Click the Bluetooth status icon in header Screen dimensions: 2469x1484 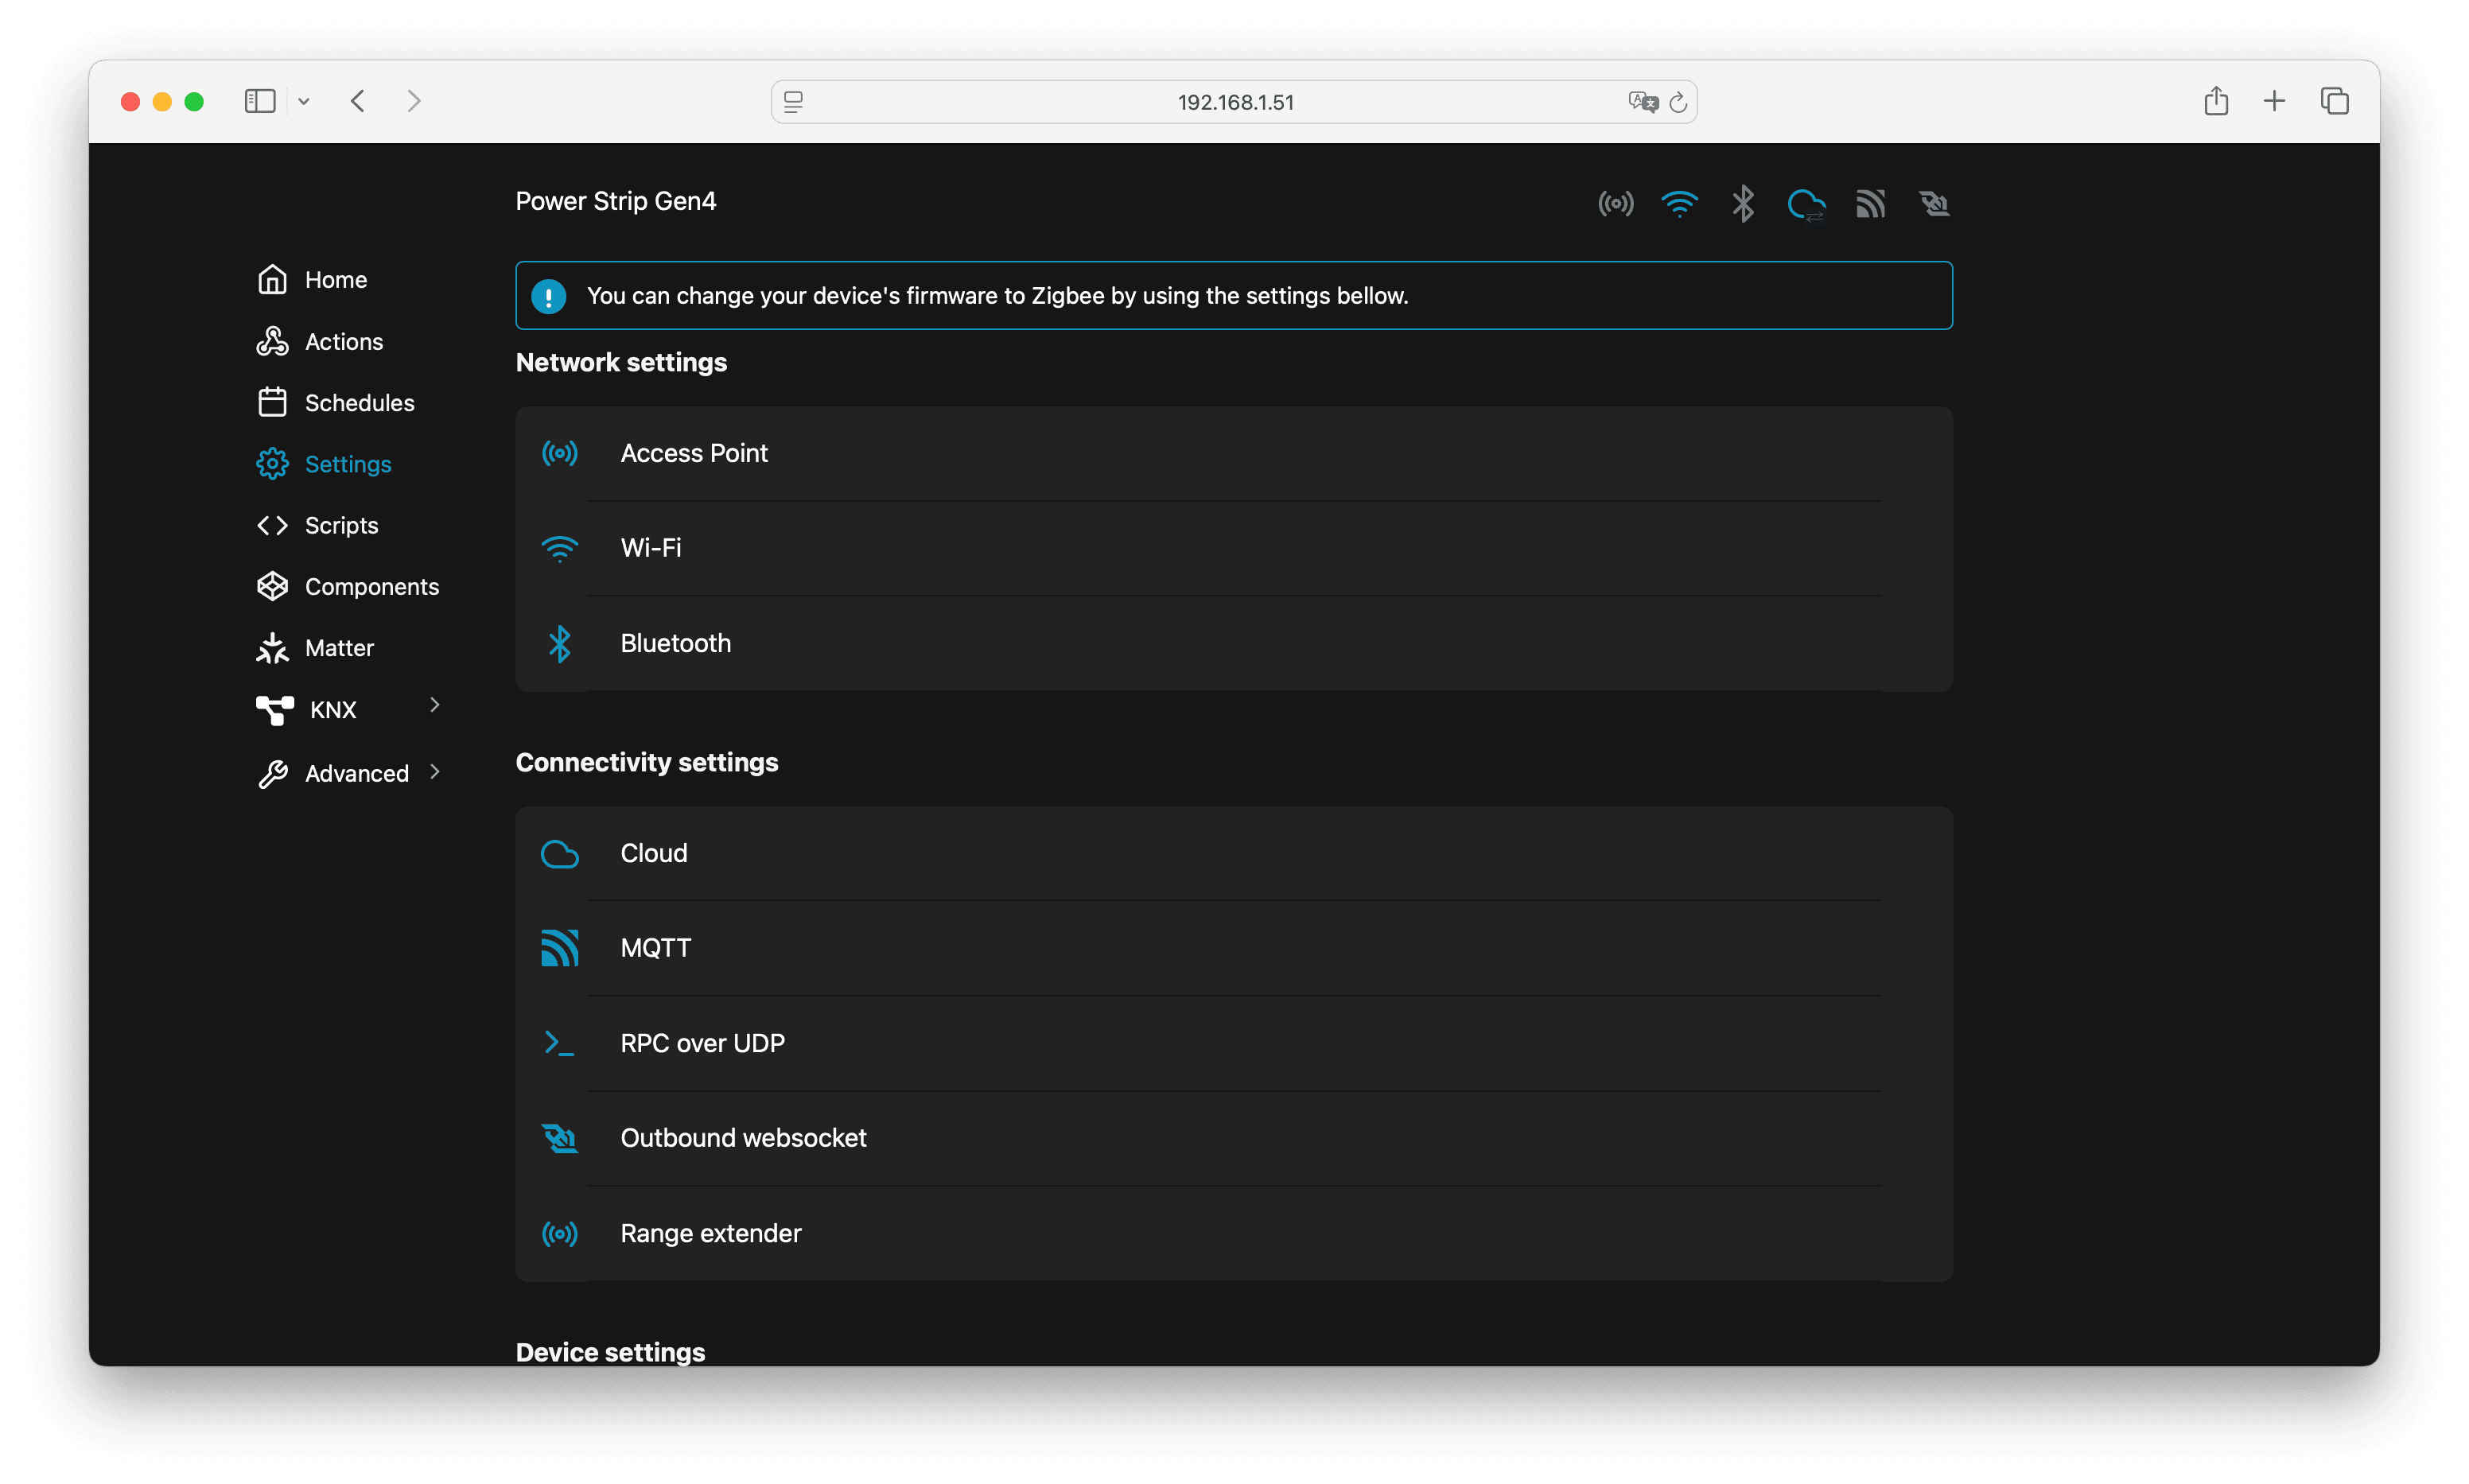coord(1743,204)
